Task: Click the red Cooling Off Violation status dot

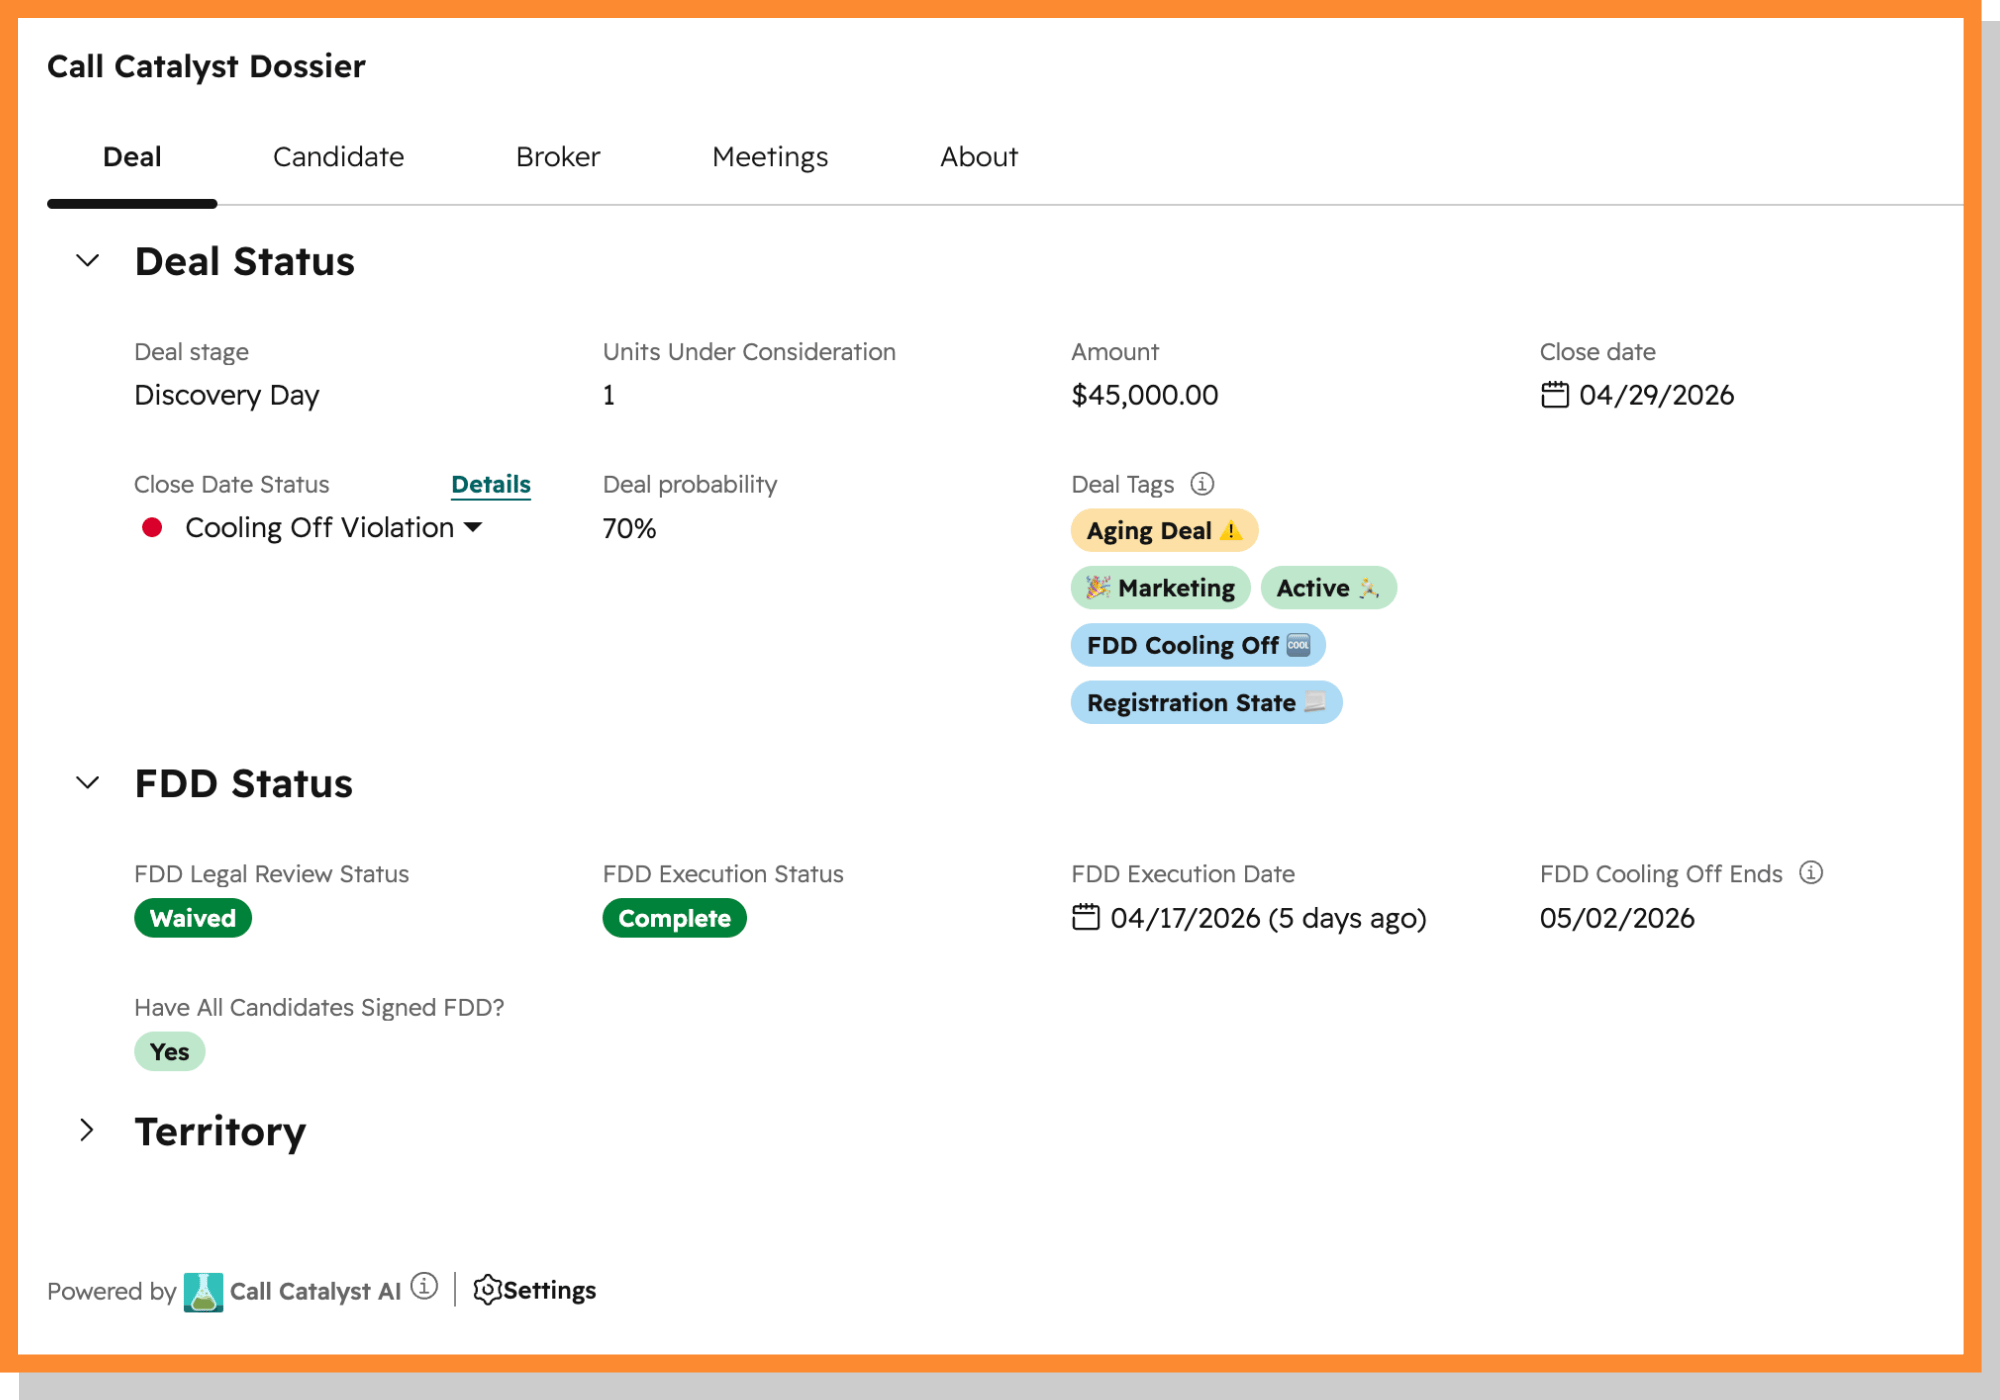Action: (152, 528)
